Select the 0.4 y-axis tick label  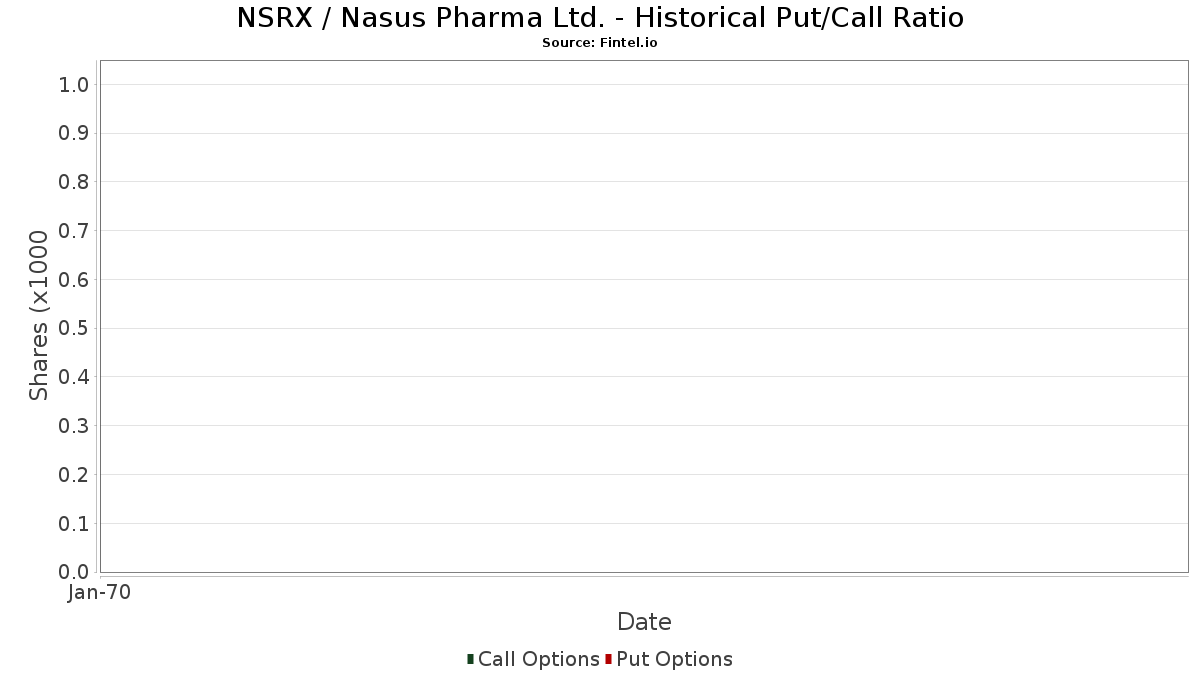[x=74, y=377]
